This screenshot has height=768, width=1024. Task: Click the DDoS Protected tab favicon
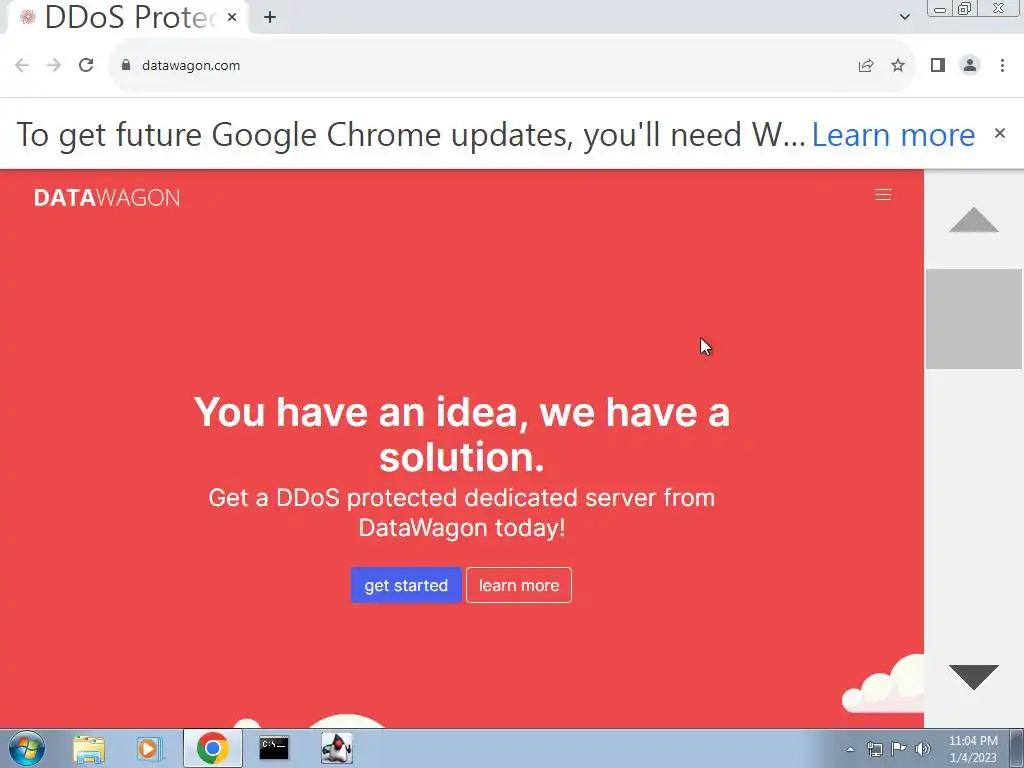tap(27, 18)
